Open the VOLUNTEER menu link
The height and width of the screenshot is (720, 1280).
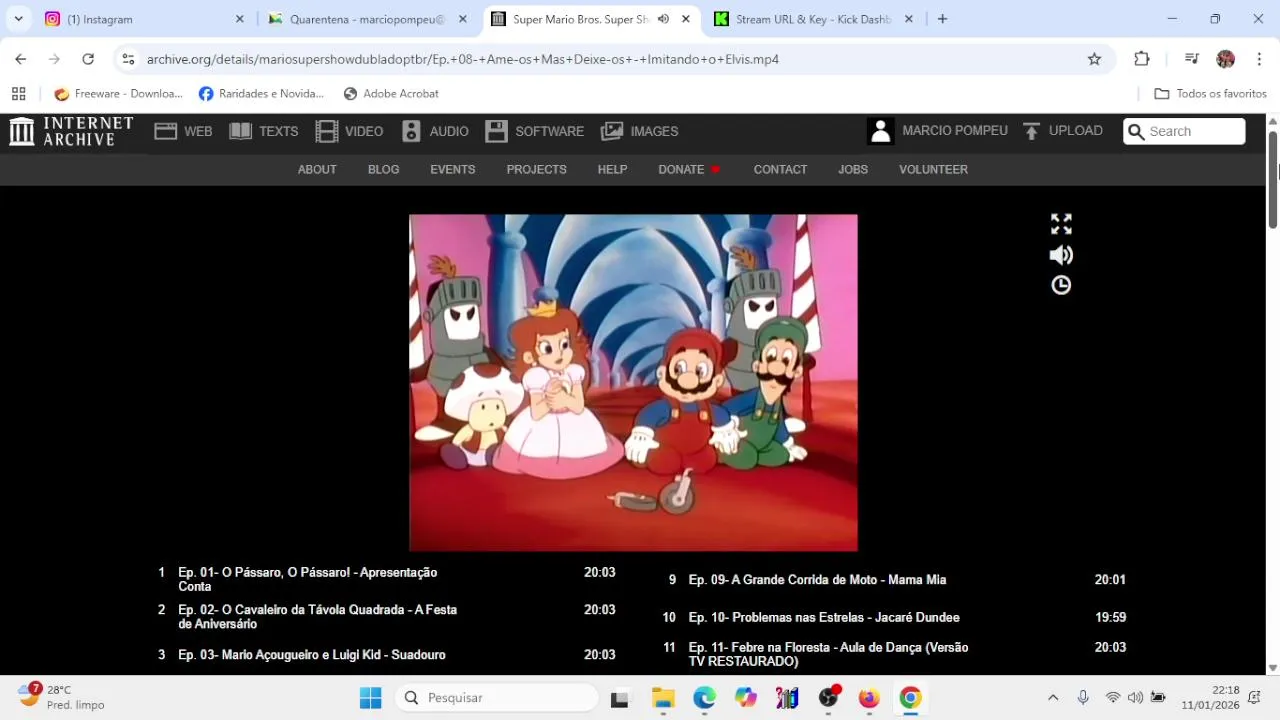933,170
